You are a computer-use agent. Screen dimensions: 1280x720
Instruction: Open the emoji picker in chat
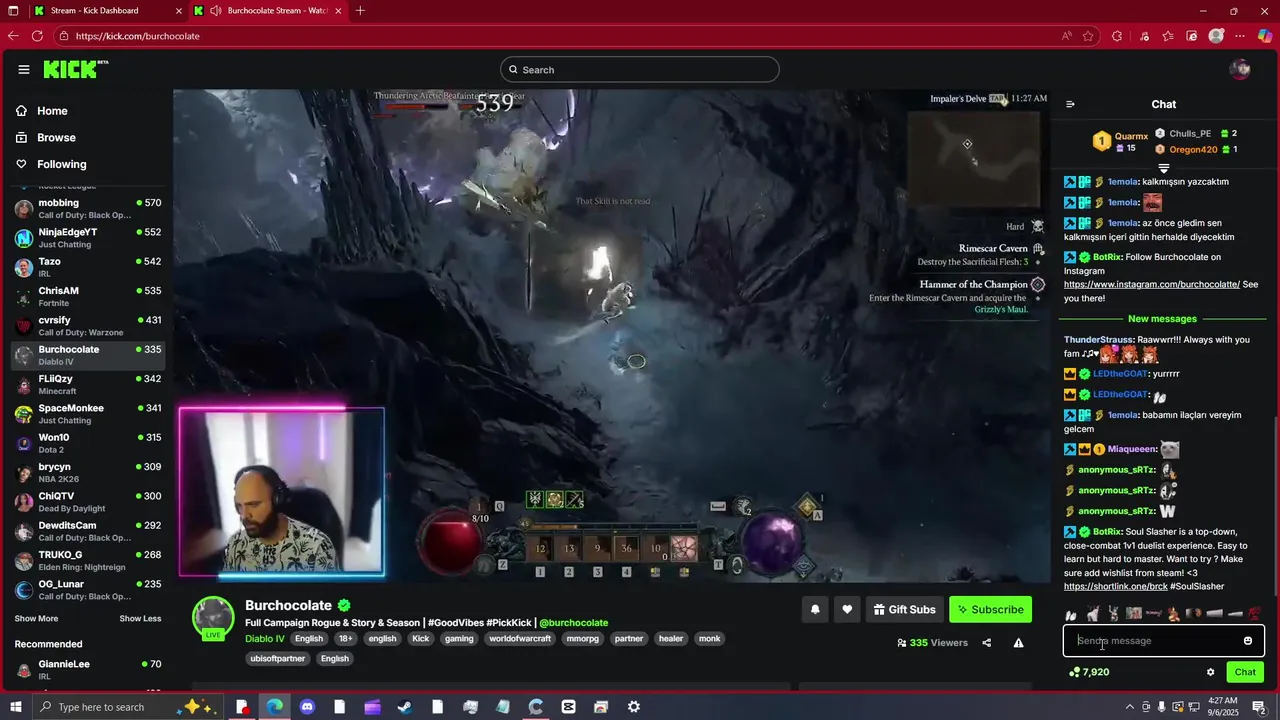pyautogui.click(x=1248, y=641)
